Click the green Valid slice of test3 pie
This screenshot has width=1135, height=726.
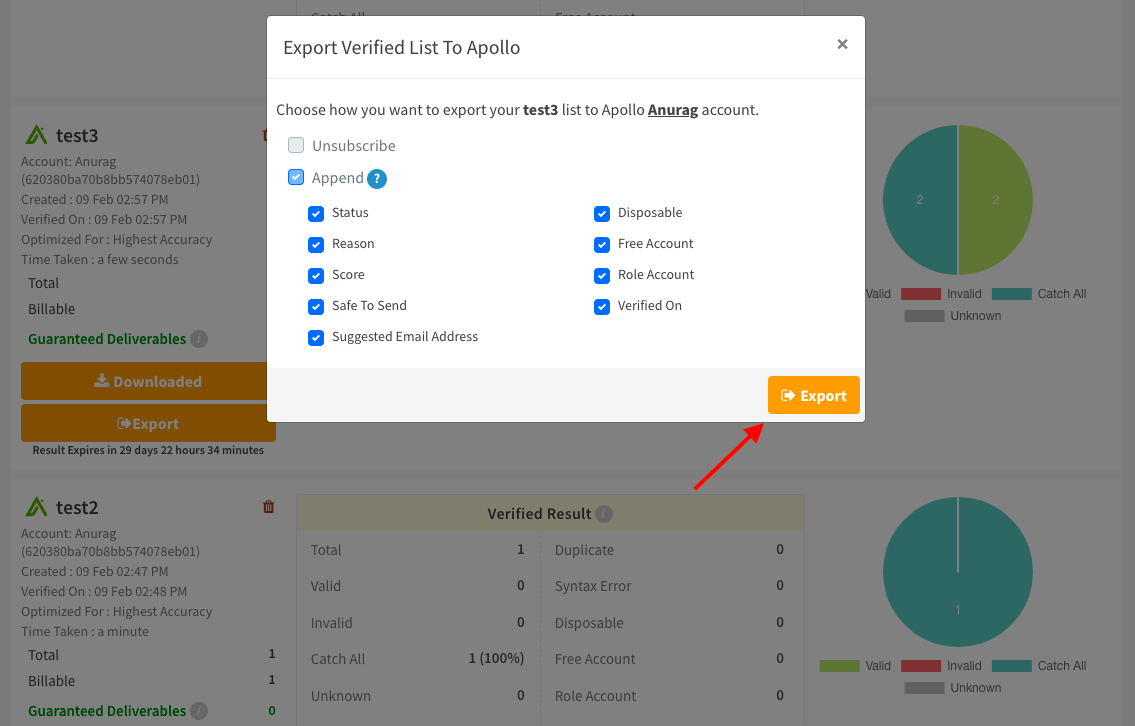pos(995,200)
